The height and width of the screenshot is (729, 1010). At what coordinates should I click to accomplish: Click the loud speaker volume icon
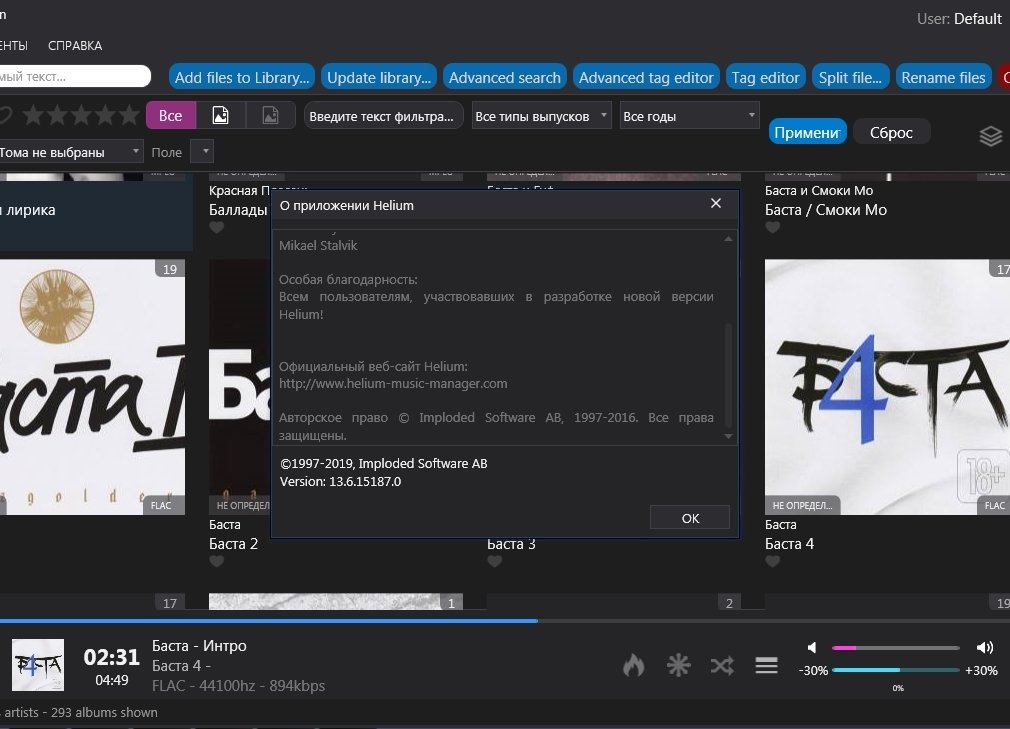point(984,647)
